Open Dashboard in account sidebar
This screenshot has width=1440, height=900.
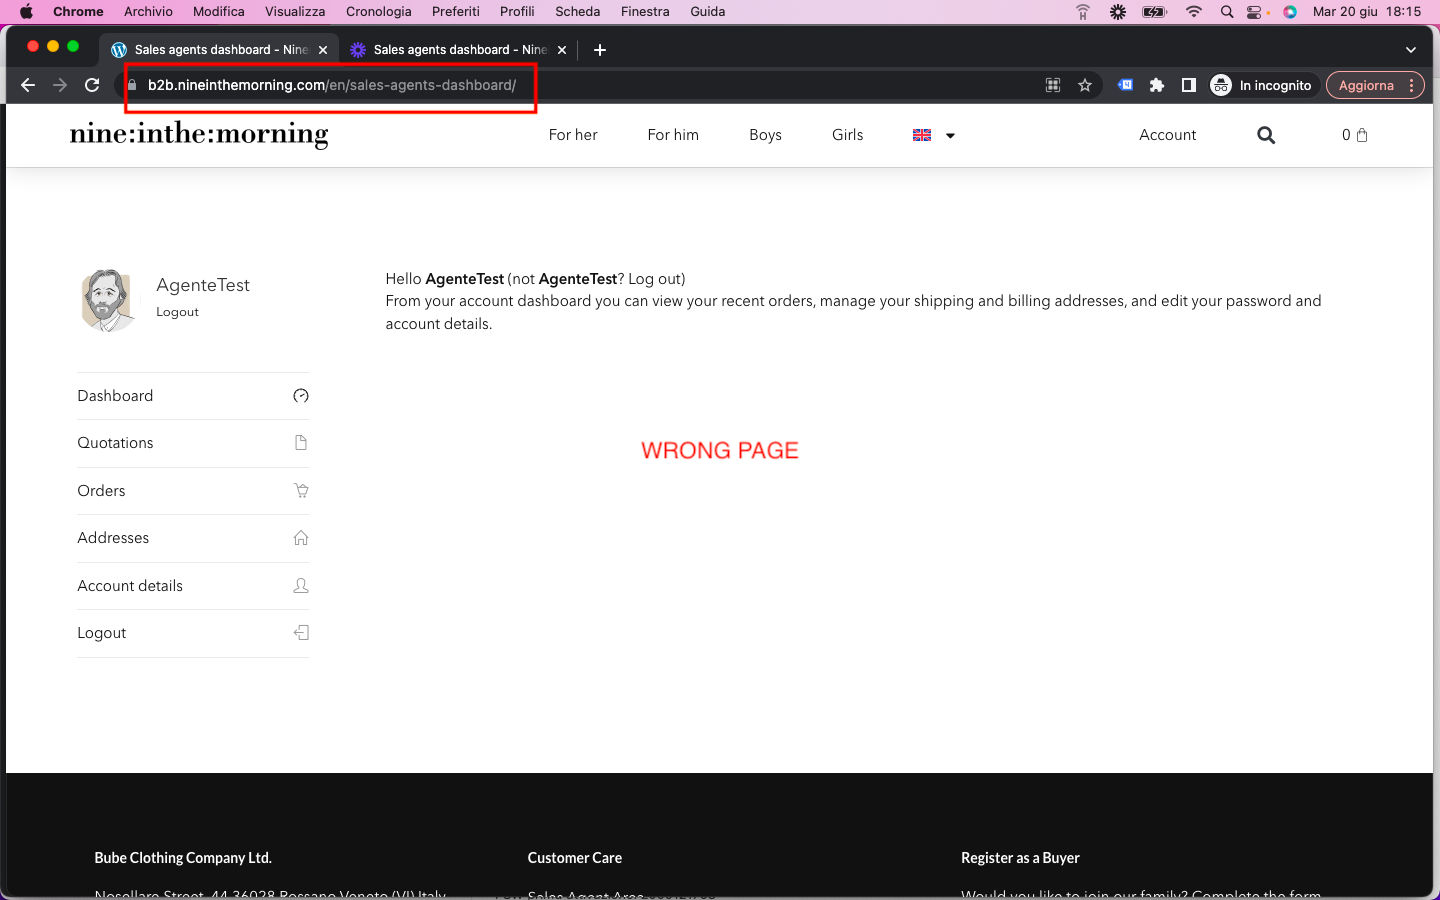click(x=193, y=396)
